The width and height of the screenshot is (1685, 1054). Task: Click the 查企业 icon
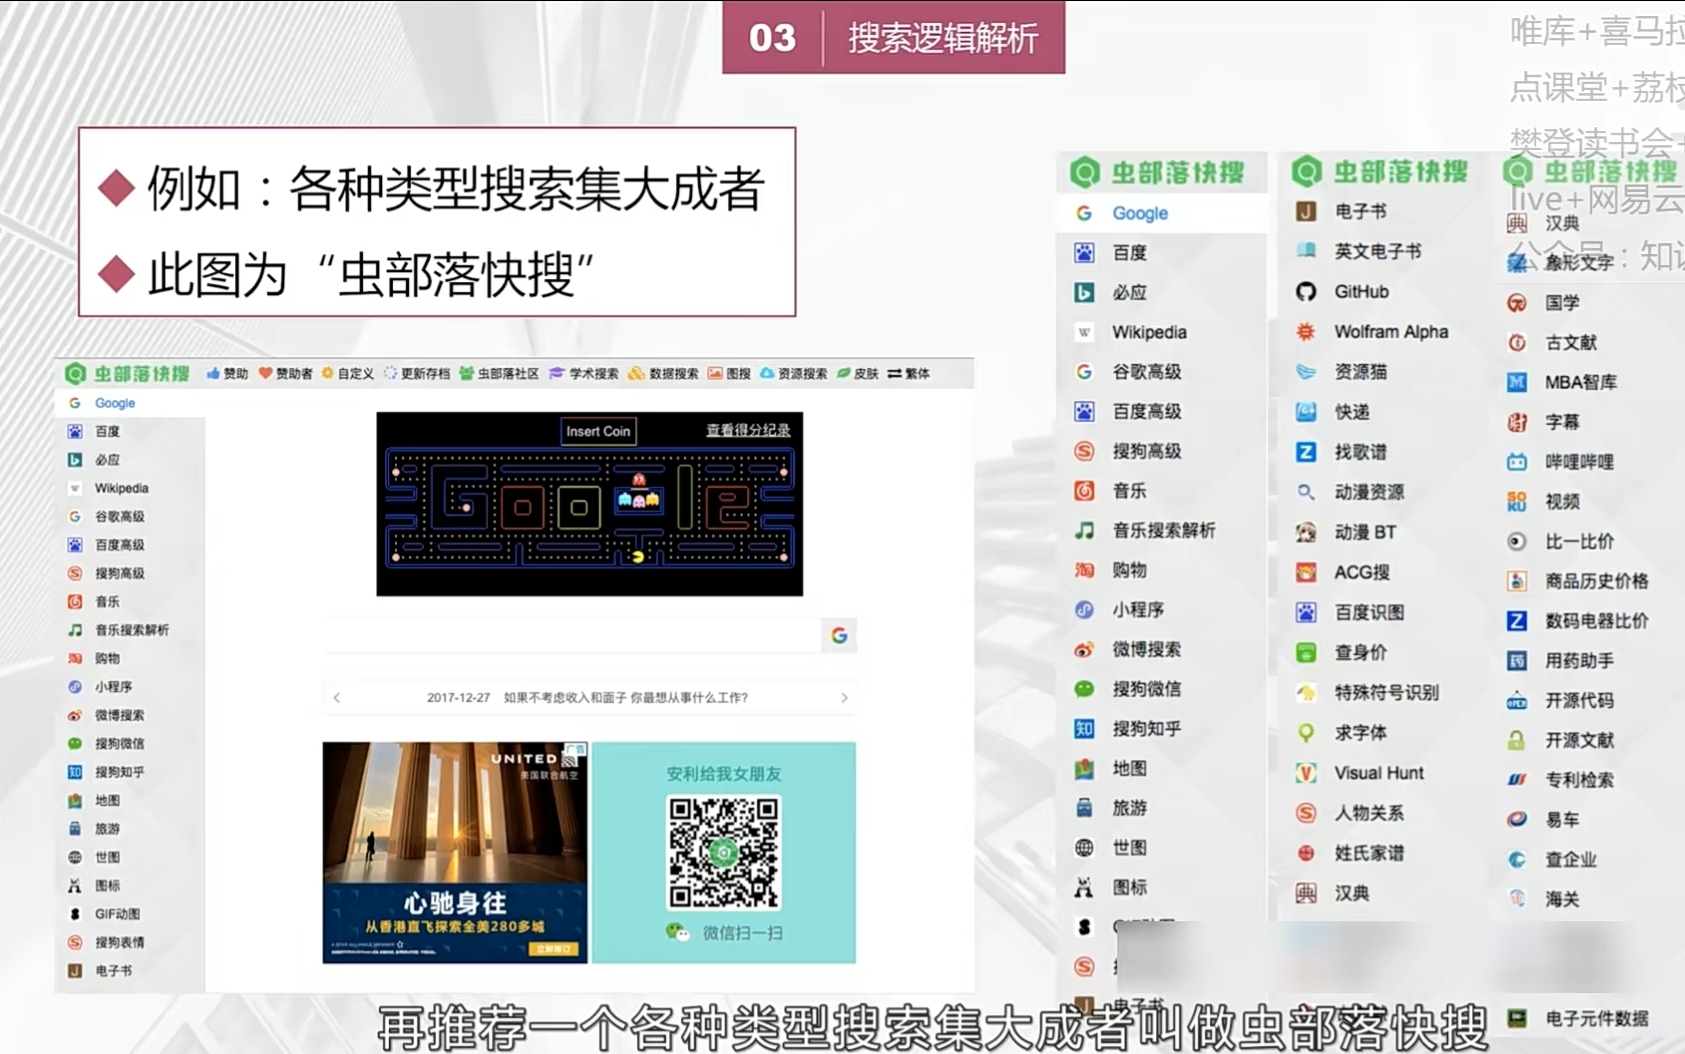1517,859
